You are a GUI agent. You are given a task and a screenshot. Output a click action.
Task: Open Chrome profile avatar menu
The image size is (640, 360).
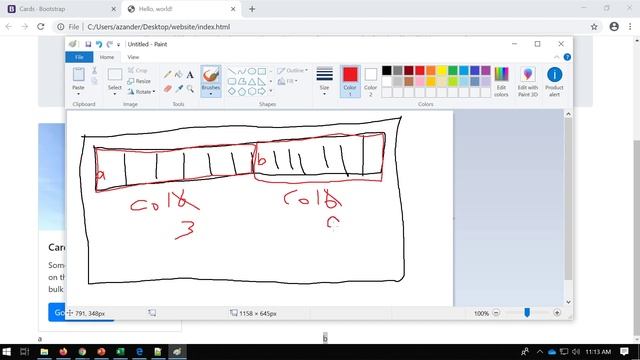click(614, 27)
